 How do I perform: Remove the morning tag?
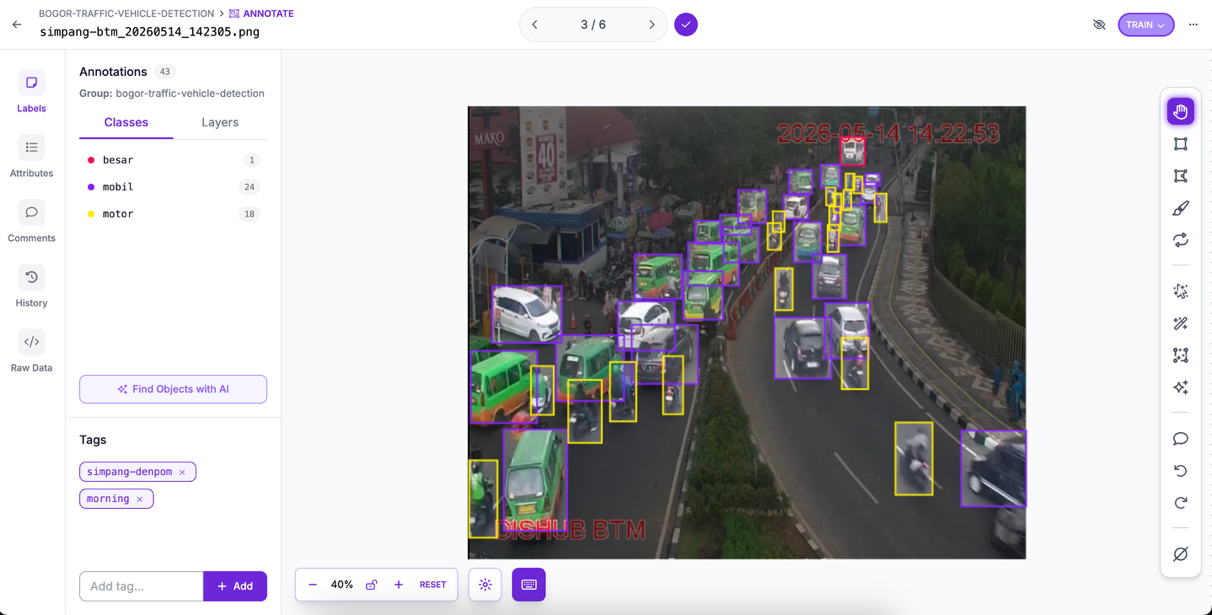[139, 499]
